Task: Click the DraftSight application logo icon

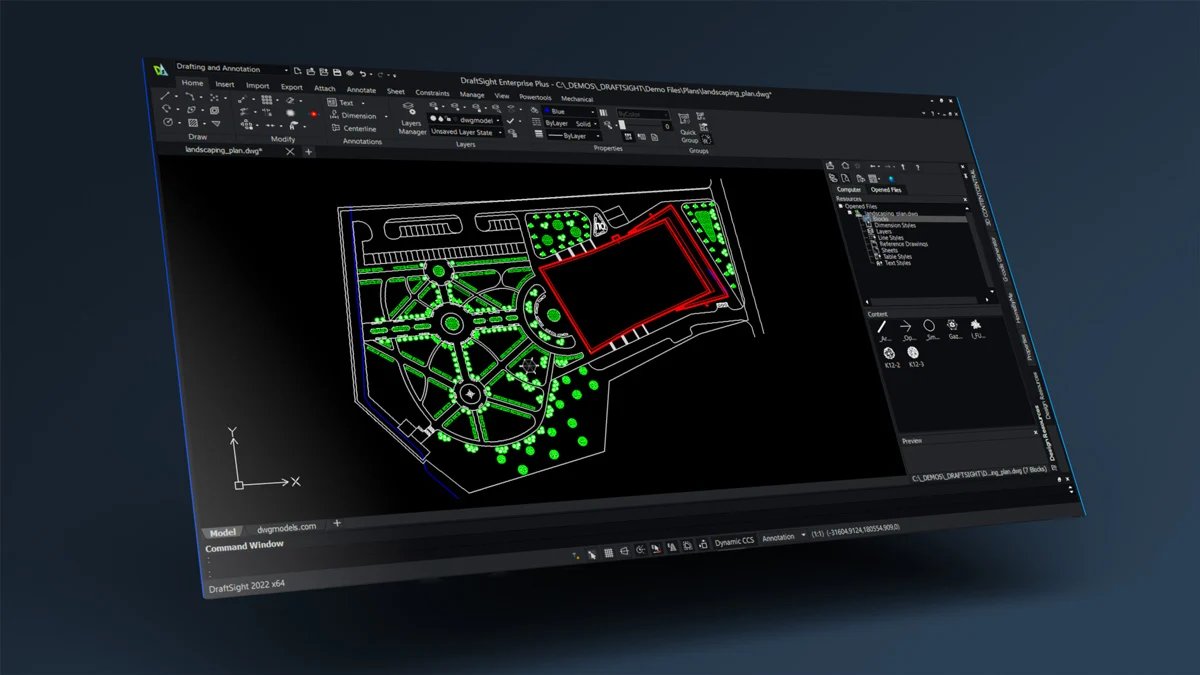Action: (160, 69)
